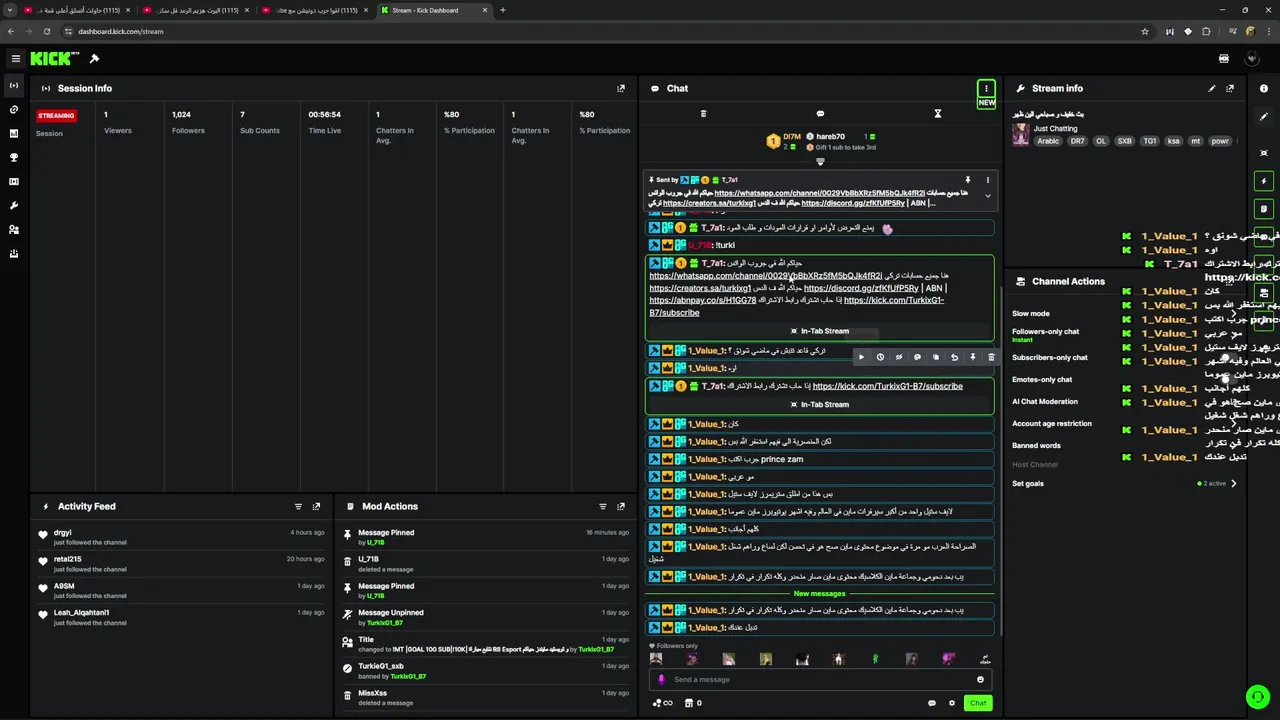1280x720 pixels.
Task: Toggle AI Chat Moderation setting
Action: click(1045, 401)
